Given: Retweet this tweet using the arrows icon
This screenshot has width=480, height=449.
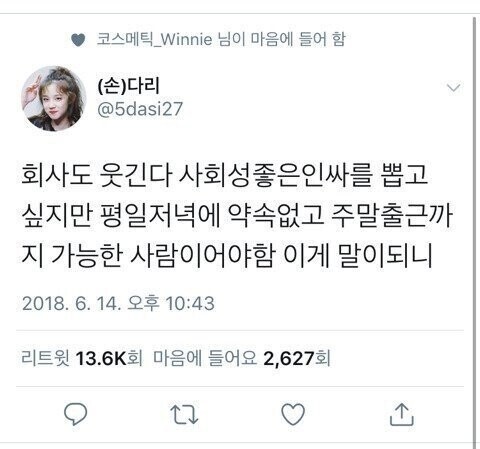Looking at the screenshot, I should [184, 414].
